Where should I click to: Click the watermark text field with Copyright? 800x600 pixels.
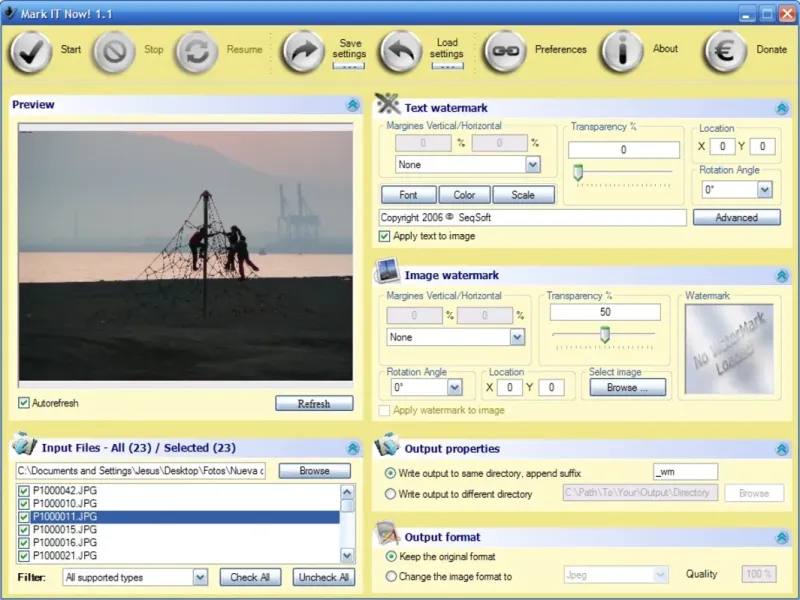pyautogui.click(x=532, y=218)
